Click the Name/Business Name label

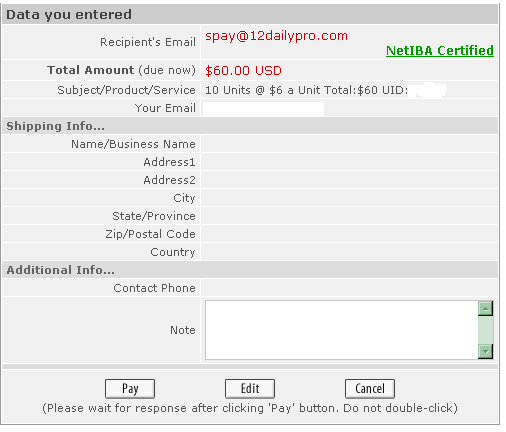click(x=133, y=144)
